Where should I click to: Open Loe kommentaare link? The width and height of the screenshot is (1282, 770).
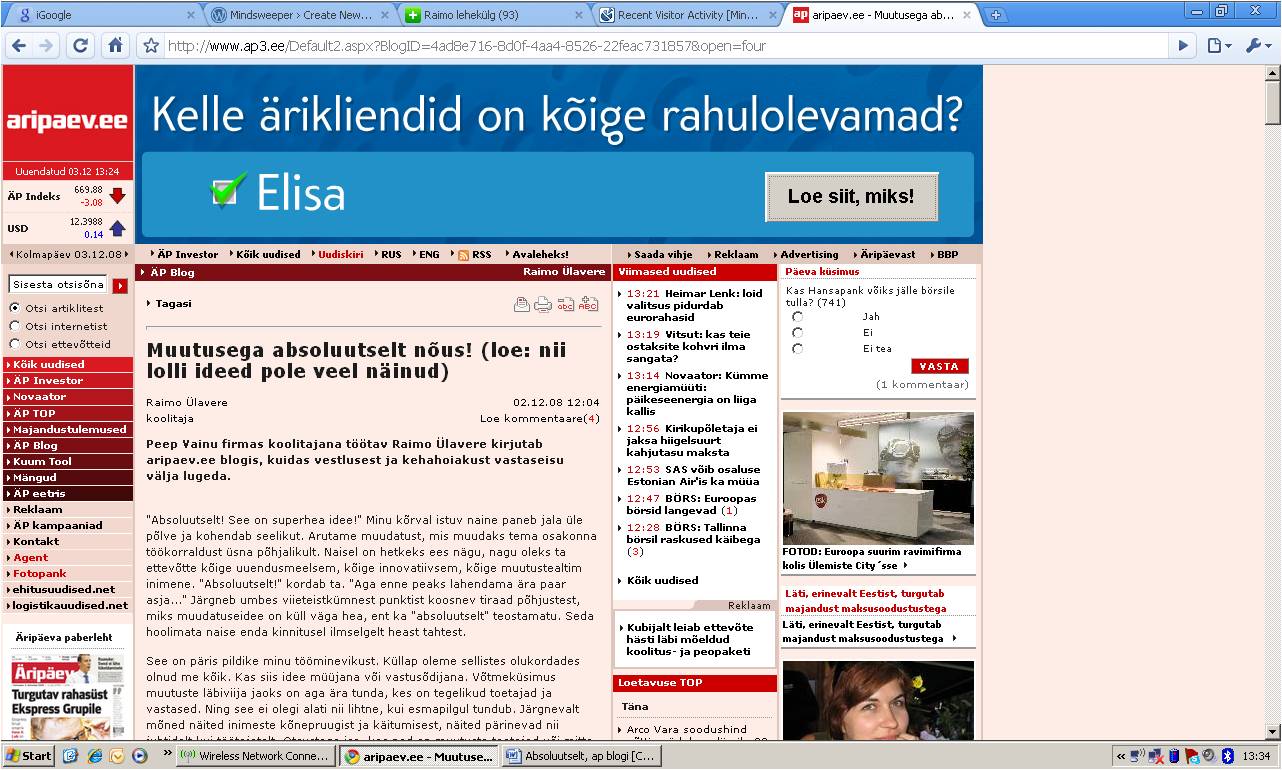pyautogui.click(x=540, y=418)
